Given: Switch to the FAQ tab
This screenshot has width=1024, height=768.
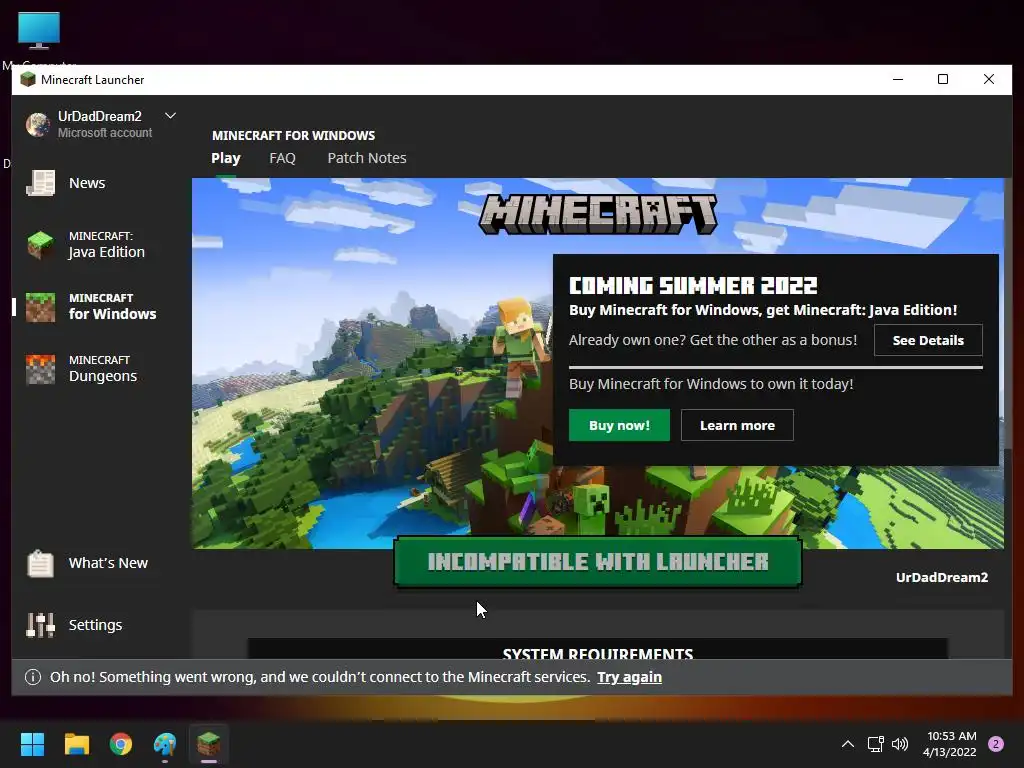Looking at the screenshot, I should (282, 158).
